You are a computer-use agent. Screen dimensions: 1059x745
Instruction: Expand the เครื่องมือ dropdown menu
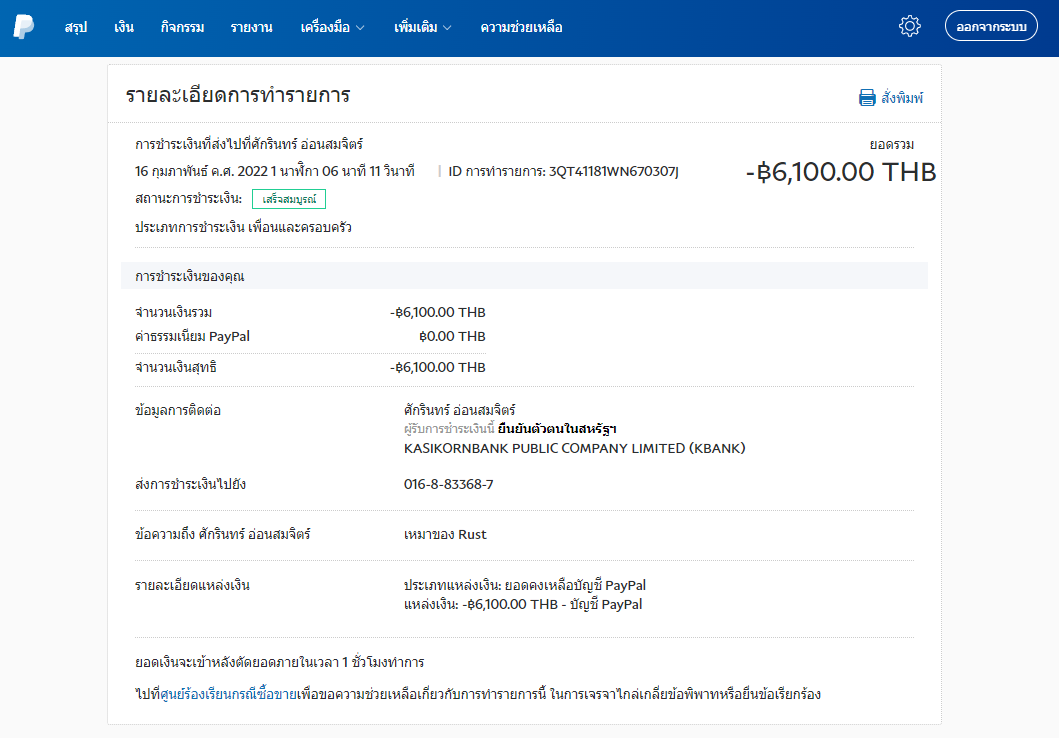(x=332, y=28)
